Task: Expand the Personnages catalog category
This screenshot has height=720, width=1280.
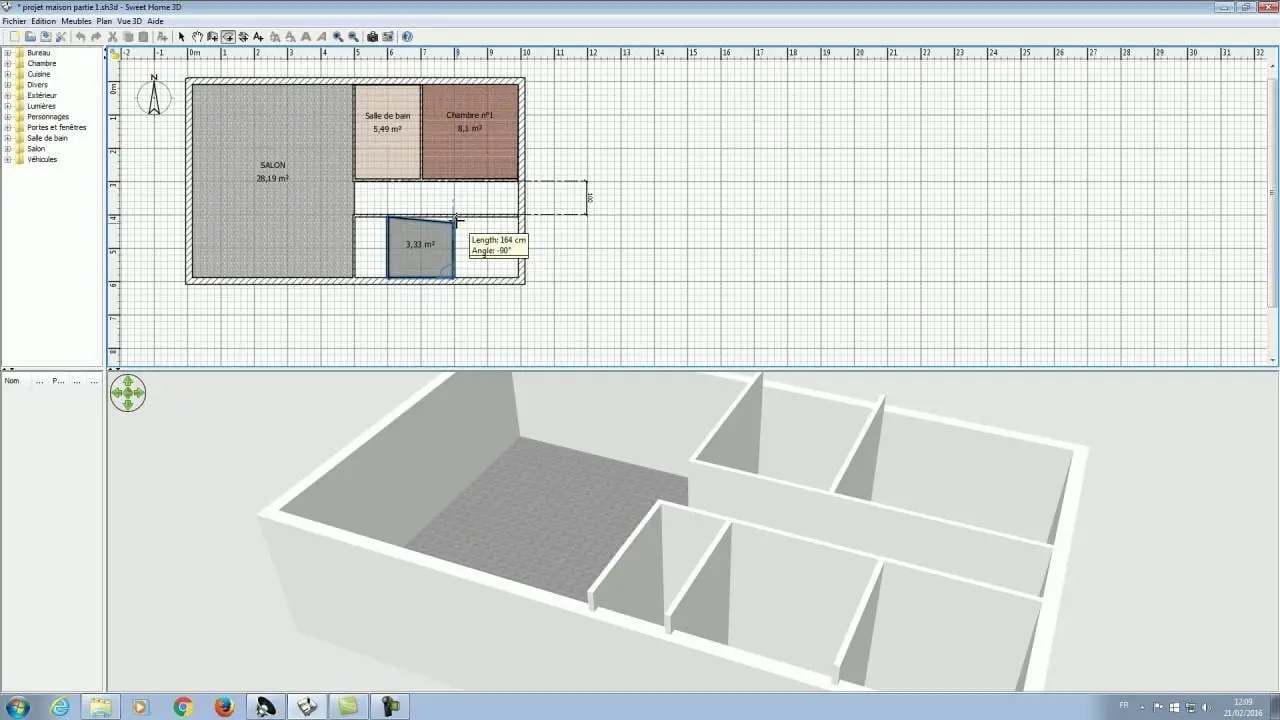Action: pos(7,117)
